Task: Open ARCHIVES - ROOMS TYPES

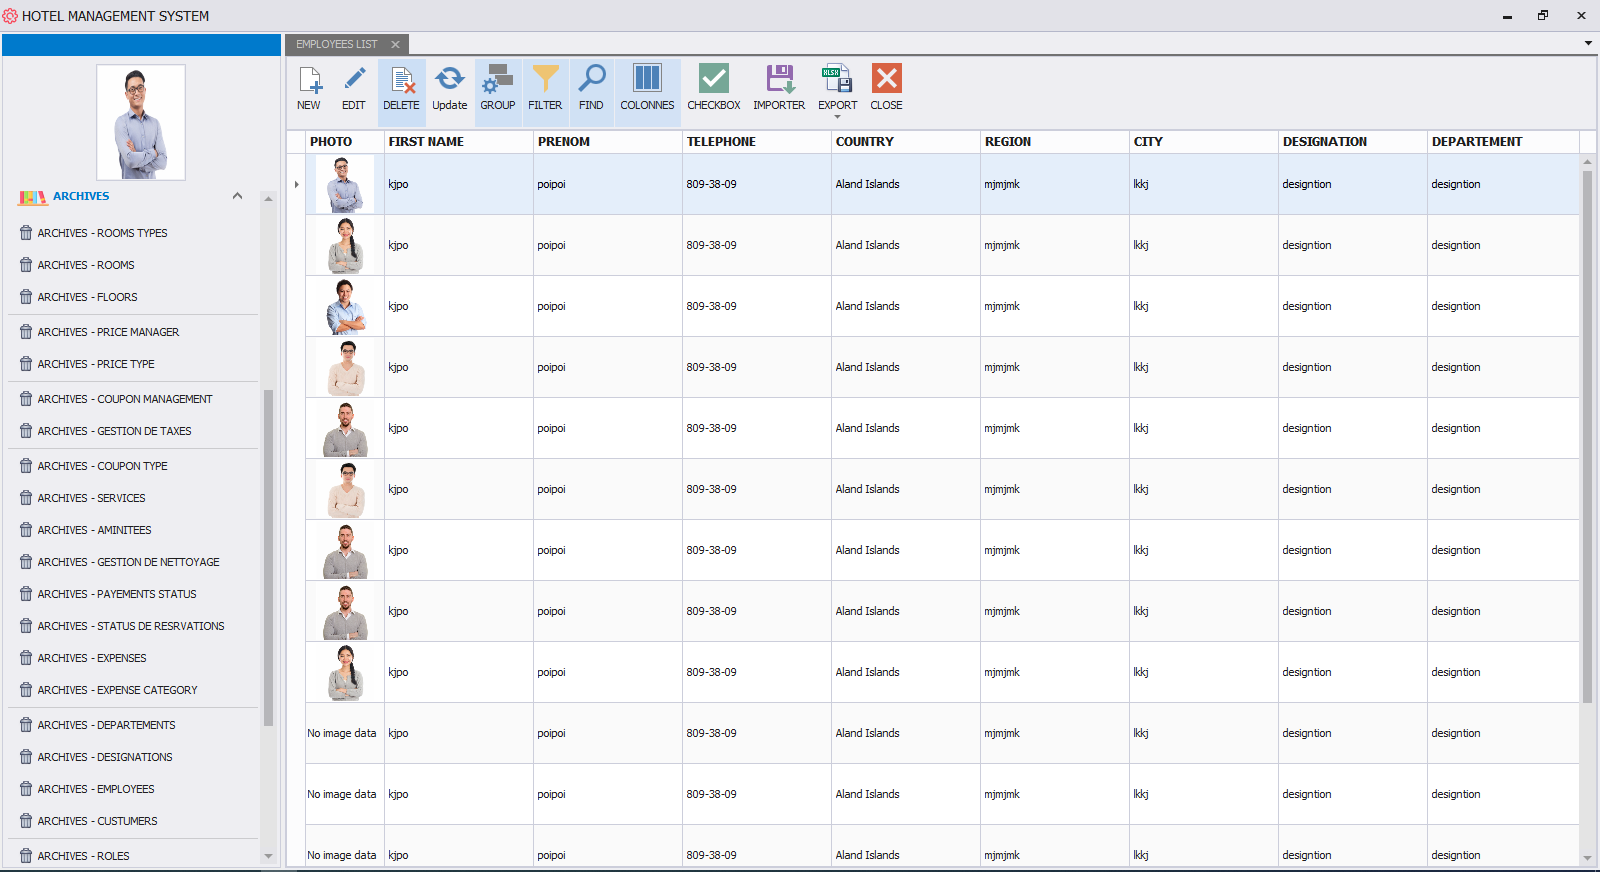Action: [x=102, y=233]
